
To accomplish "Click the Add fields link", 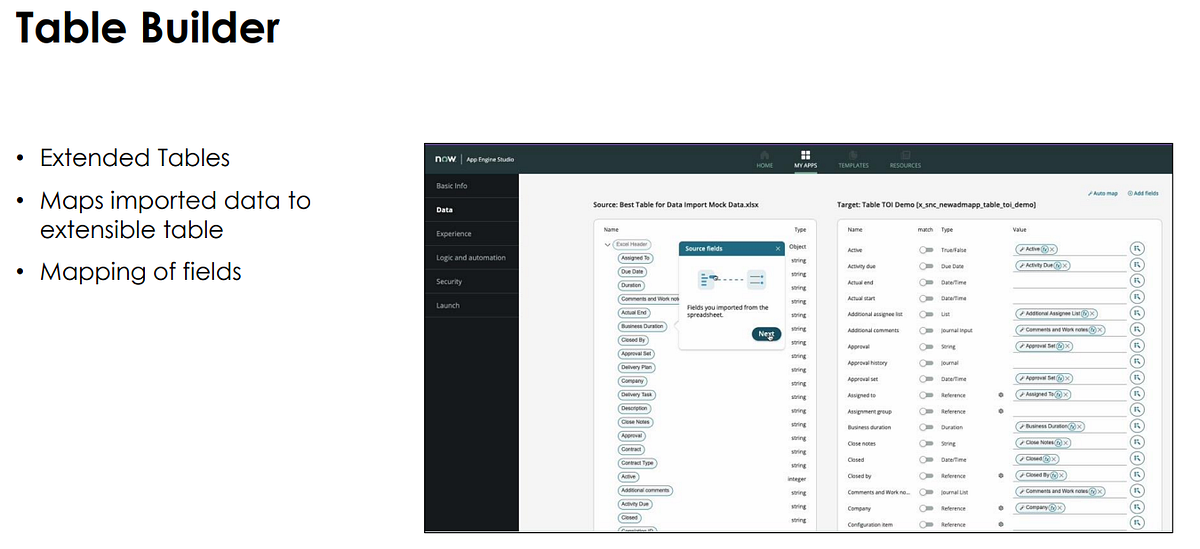I will click(x=1143, y=192).
